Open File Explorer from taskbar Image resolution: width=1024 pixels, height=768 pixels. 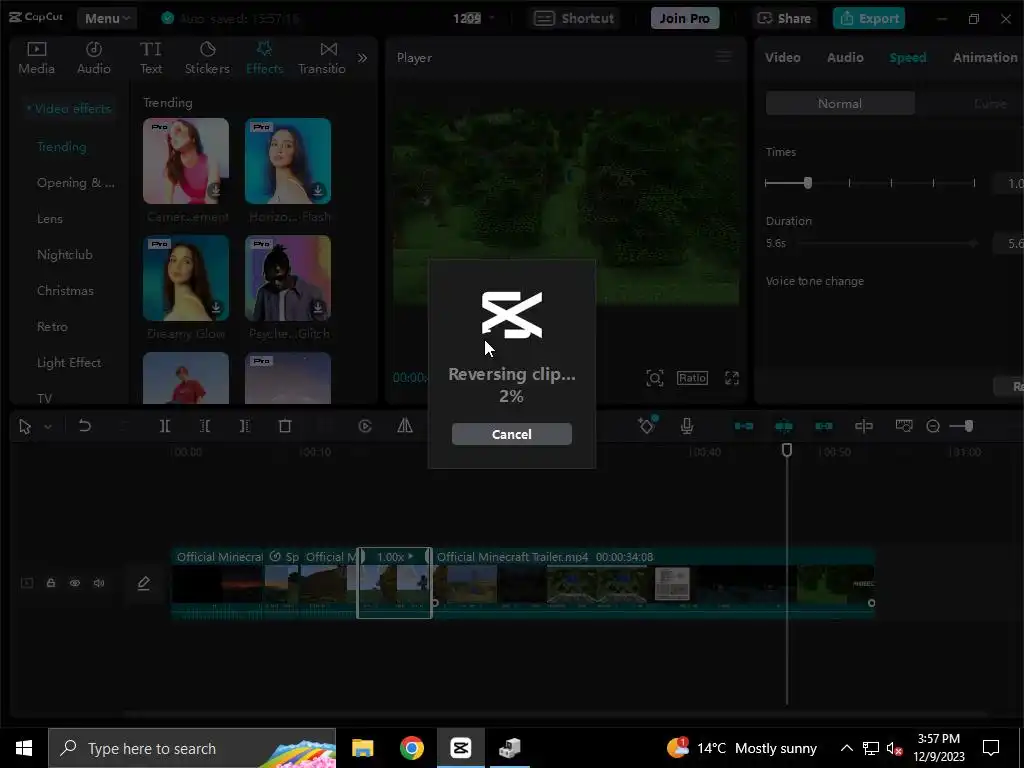[362, 748]
